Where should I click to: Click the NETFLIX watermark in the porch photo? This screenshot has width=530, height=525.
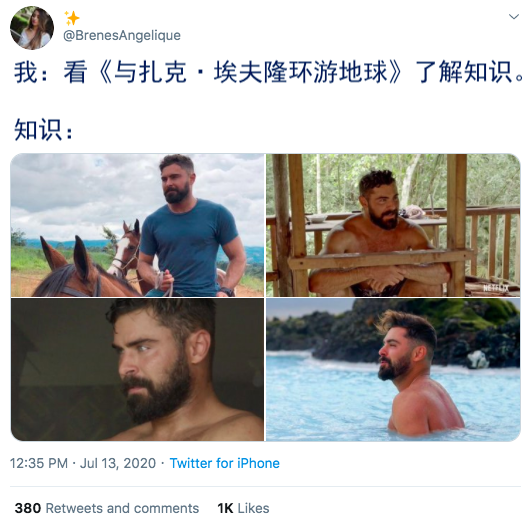tap(496, 288)
